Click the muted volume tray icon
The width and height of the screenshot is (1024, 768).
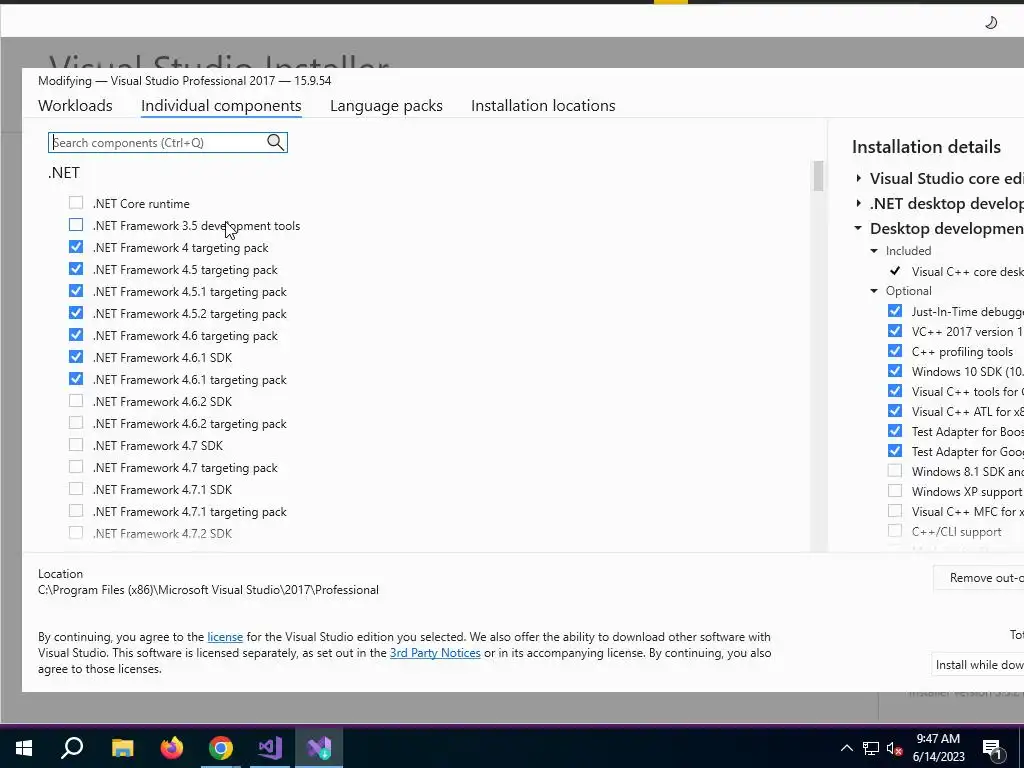click(x=893, y=748)
